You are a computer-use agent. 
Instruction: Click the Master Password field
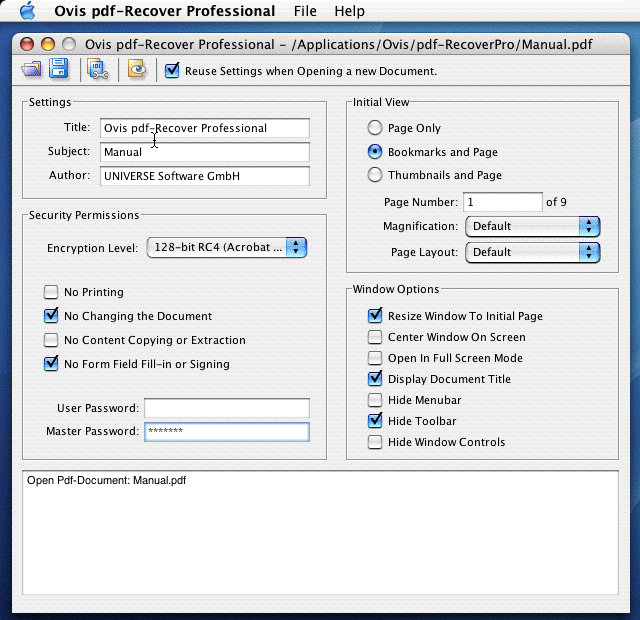click(227, 431)
